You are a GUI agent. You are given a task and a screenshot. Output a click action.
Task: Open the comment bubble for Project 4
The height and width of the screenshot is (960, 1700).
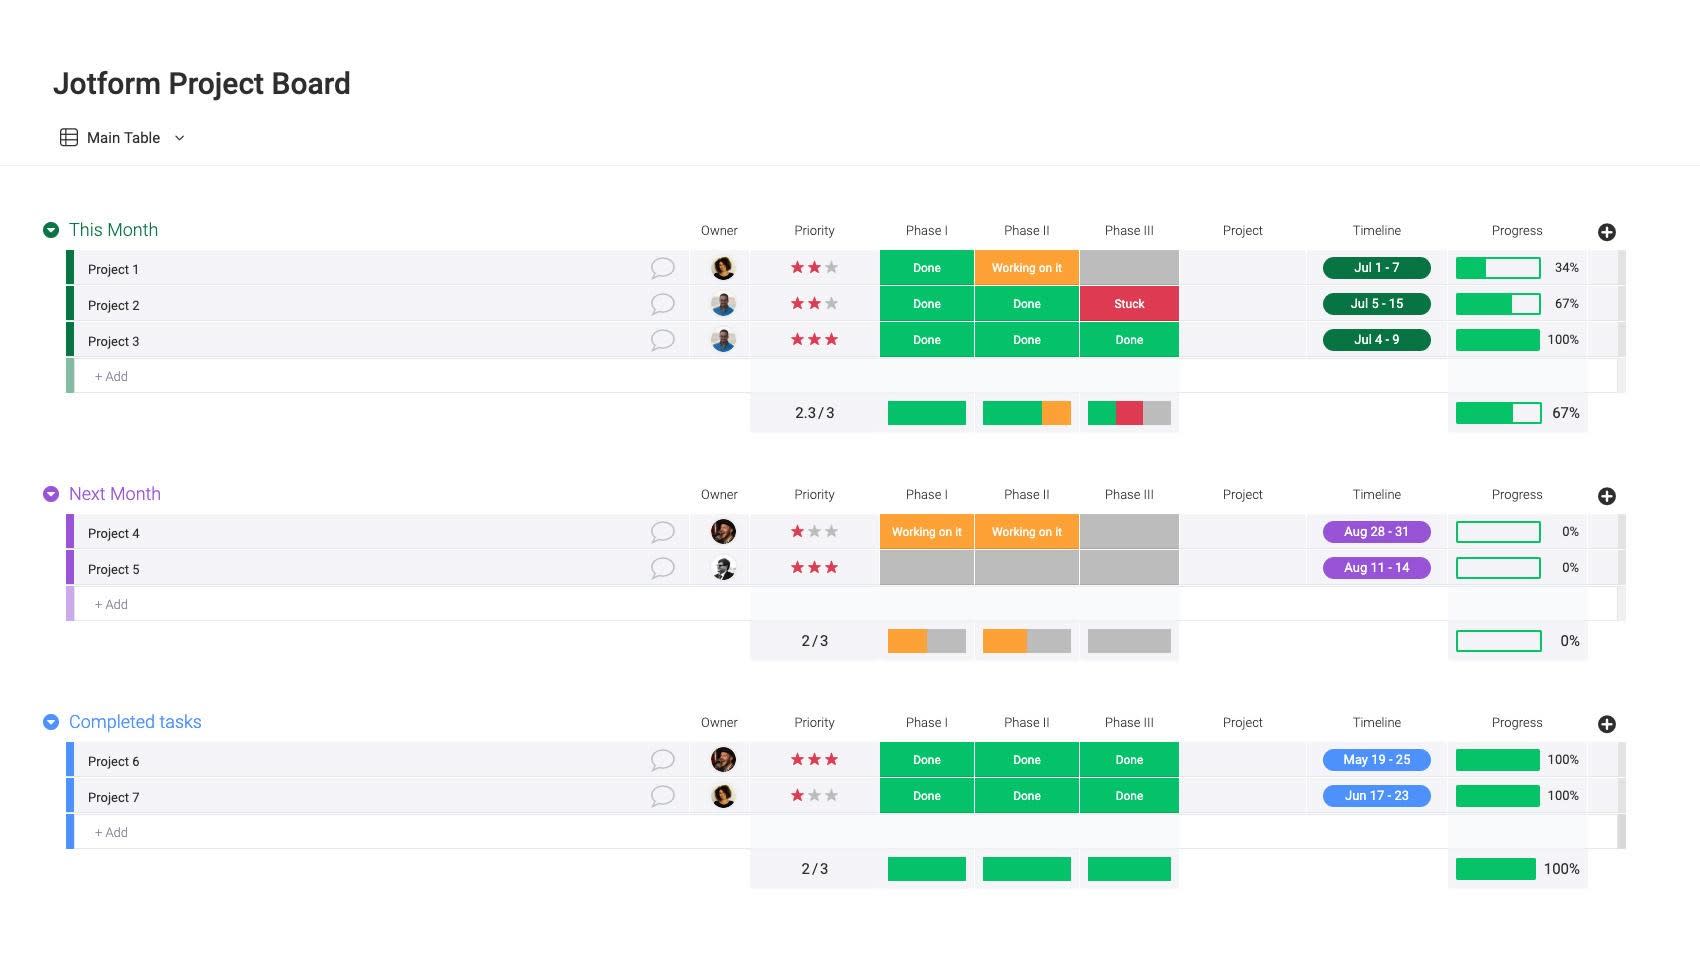pos(662,532)
